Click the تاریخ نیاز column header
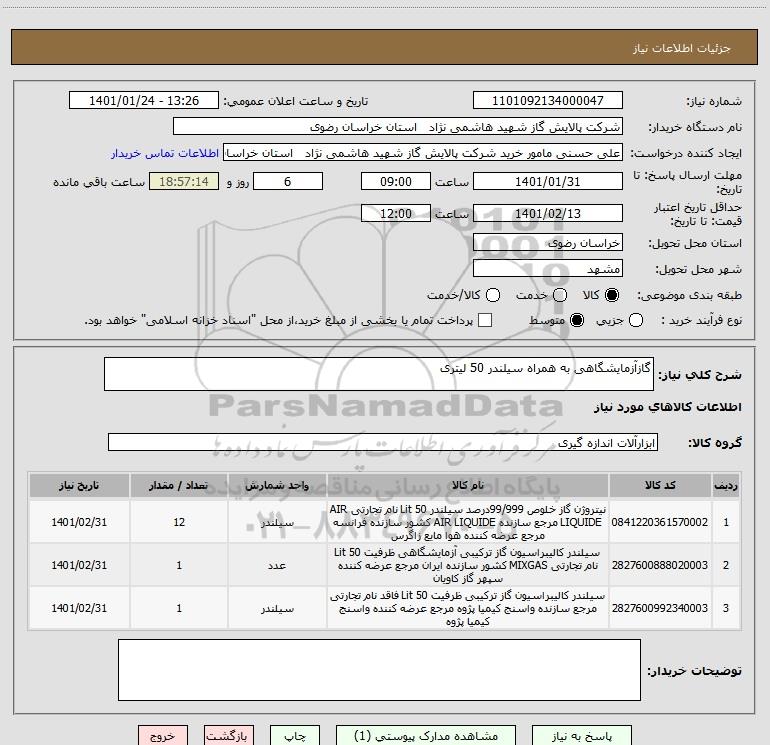The height and width of the screenshot is (745, 770). point(79,485)
